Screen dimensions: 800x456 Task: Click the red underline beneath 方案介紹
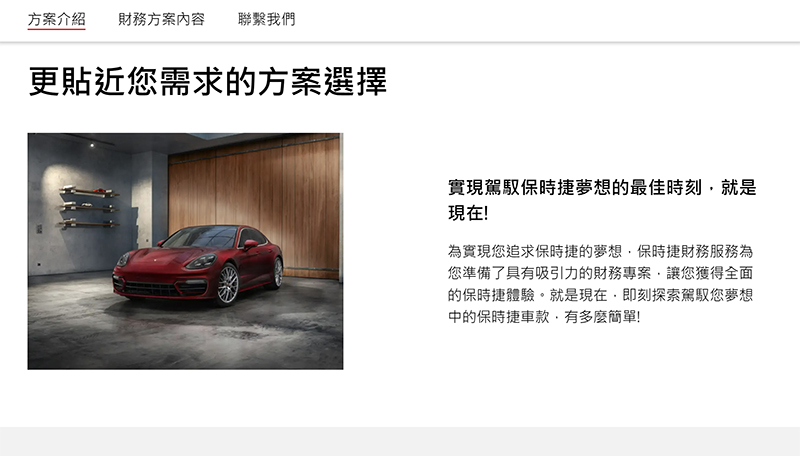pyautogui.click(x=57, y=29)
